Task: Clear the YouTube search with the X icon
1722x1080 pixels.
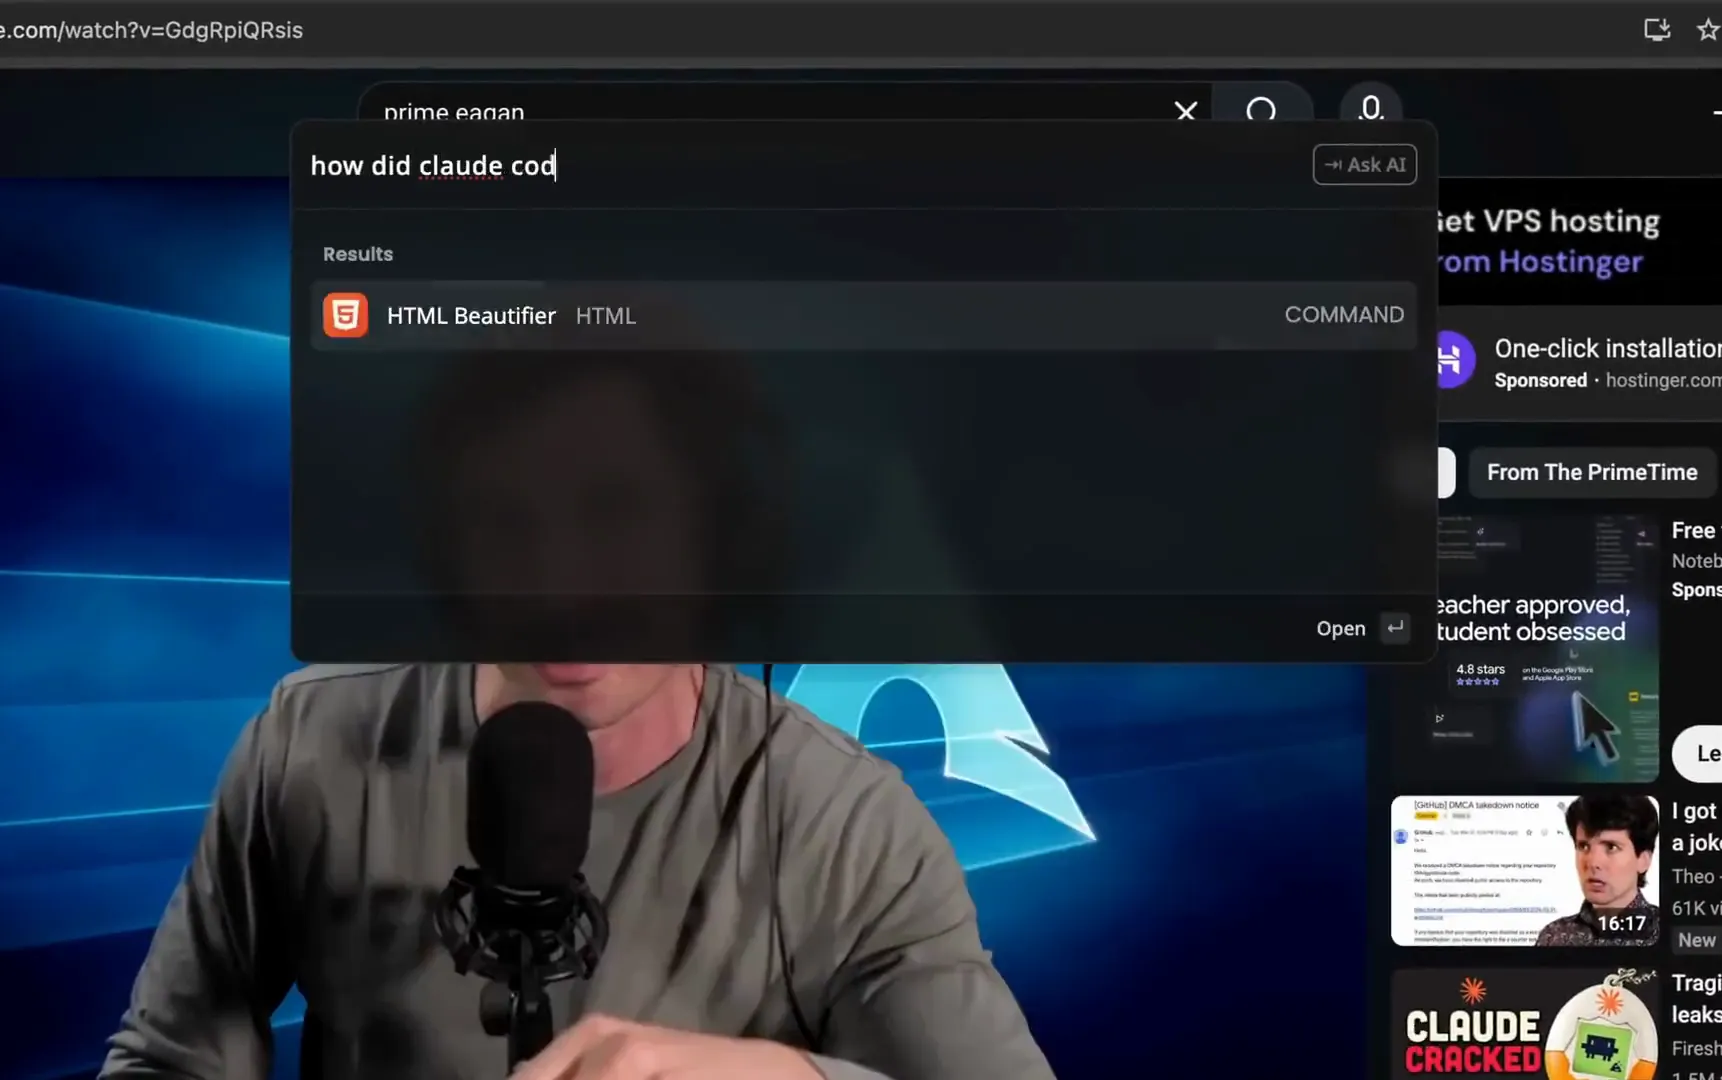Action: 1186,110
